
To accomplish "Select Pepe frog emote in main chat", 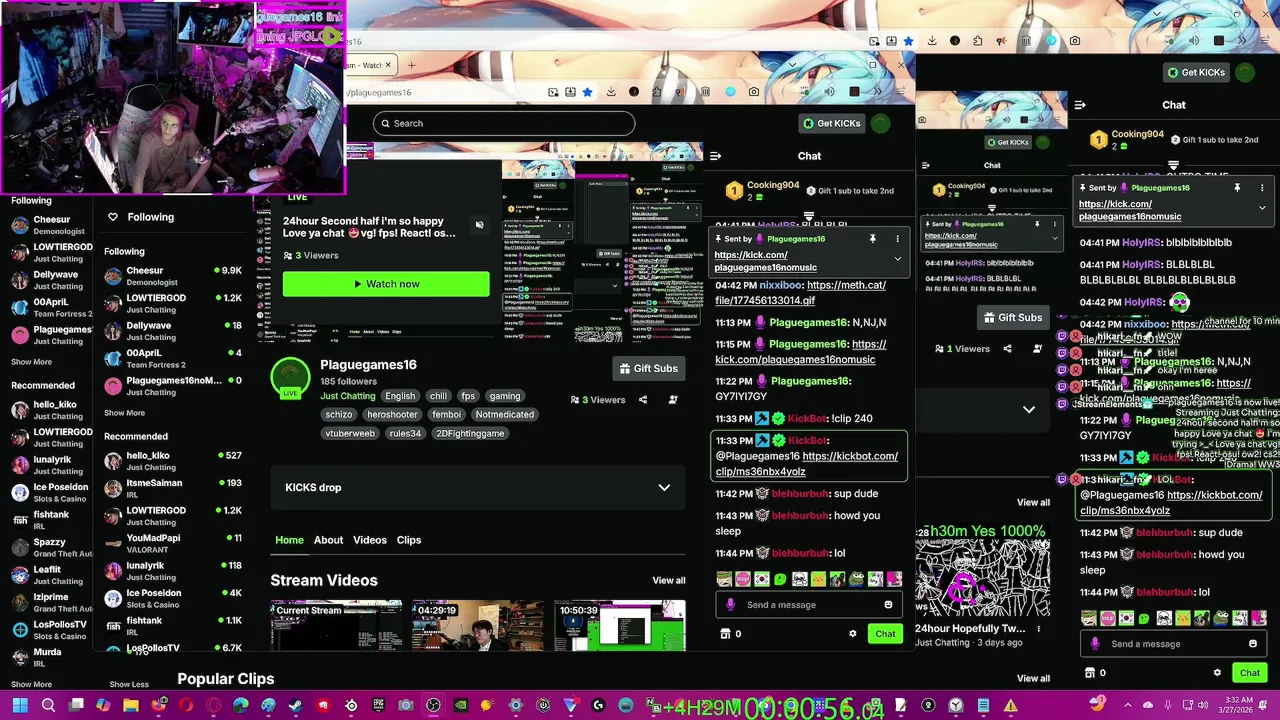I will pos(857,579).
